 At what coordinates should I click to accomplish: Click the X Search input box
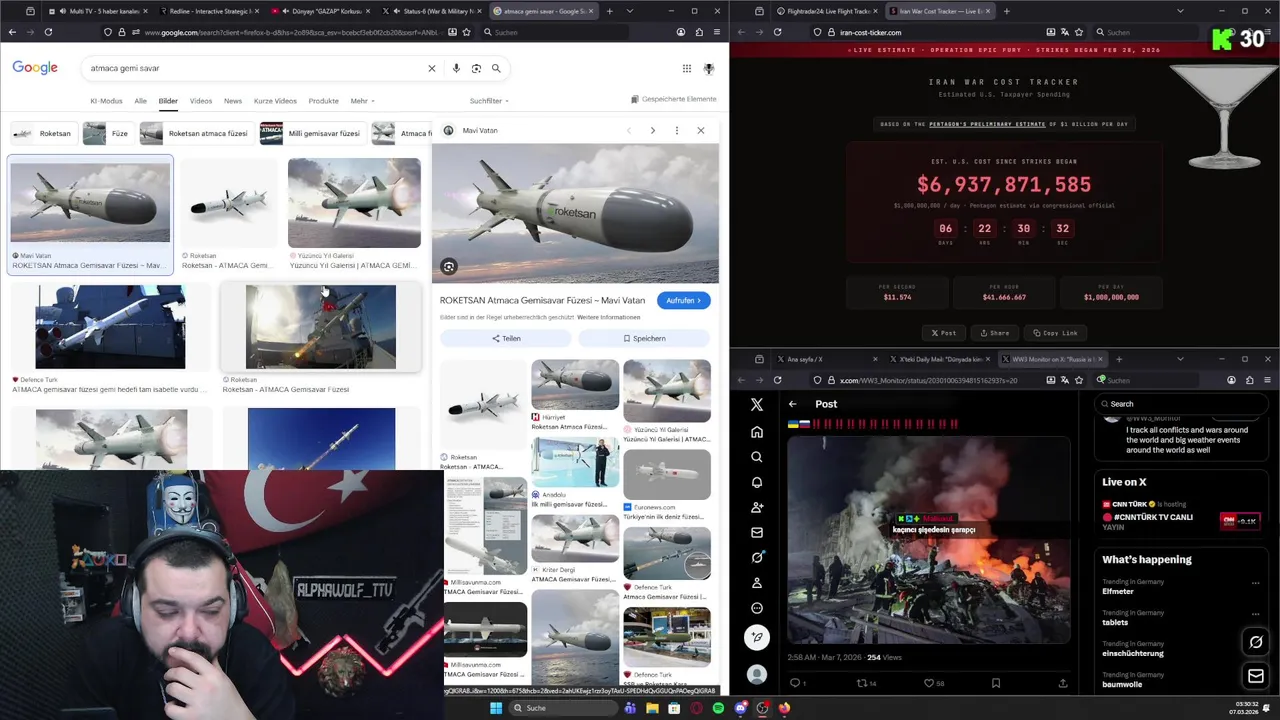coord(1180,404)
